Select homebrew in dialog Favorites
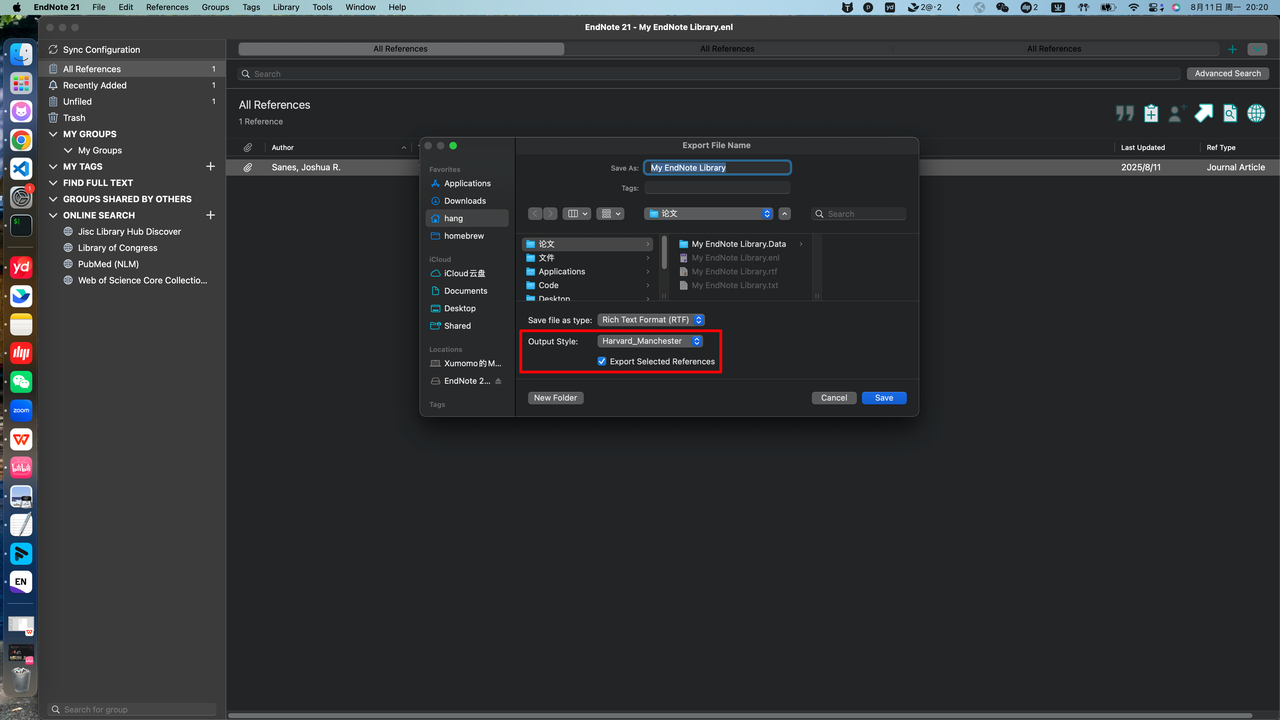 click(464, 236)
